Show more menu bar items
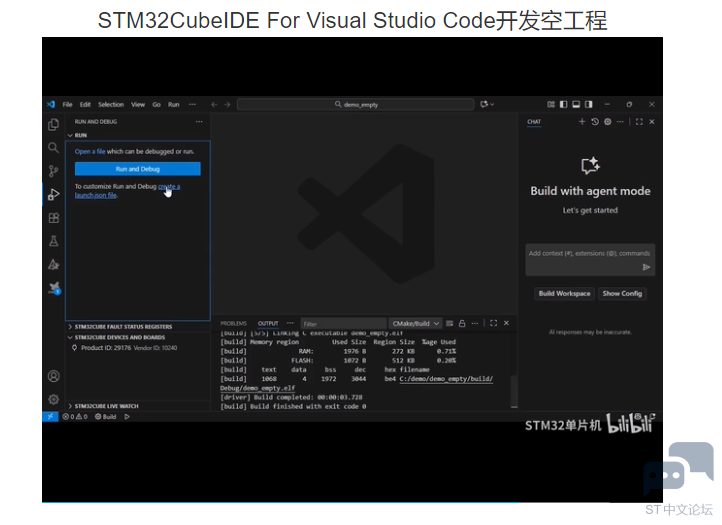The width and height of the screenshot is (722, 525). (x=192, y=105)
